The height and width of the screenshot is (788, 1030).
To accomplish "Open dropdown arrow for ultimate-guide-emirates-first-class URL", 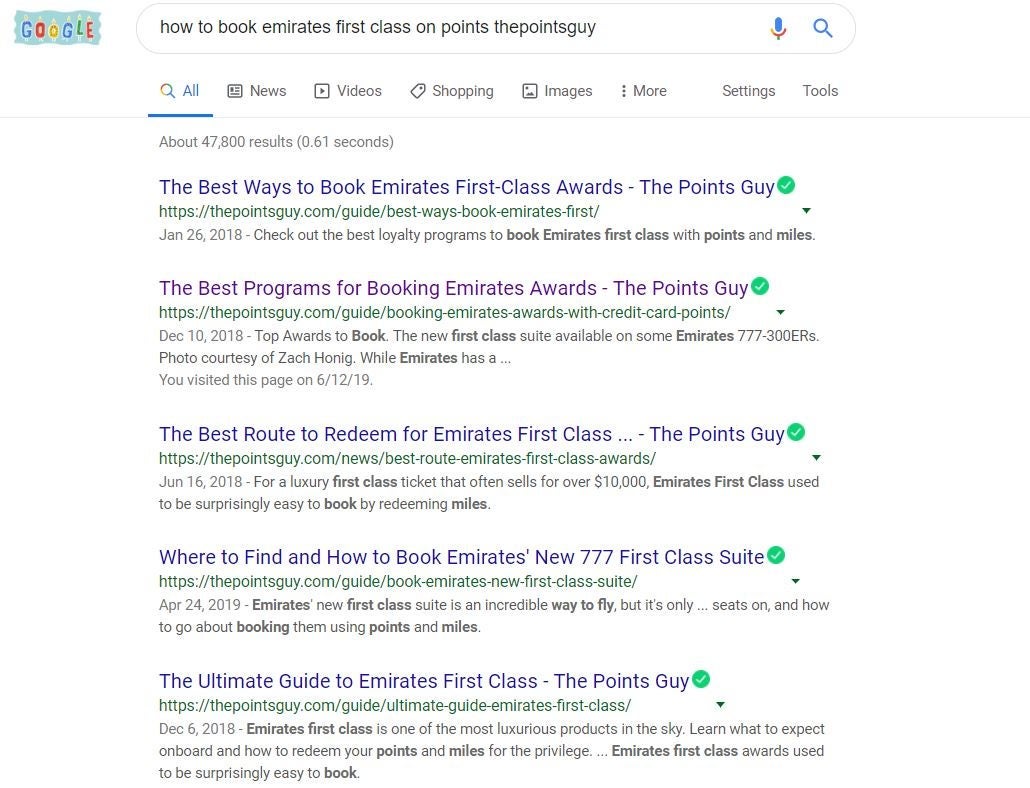I will click(x=720, y=705).
